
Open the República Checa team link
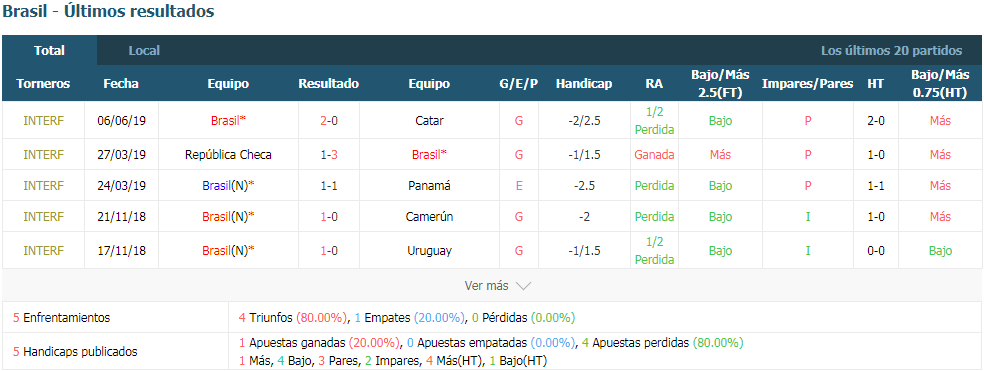228,154
